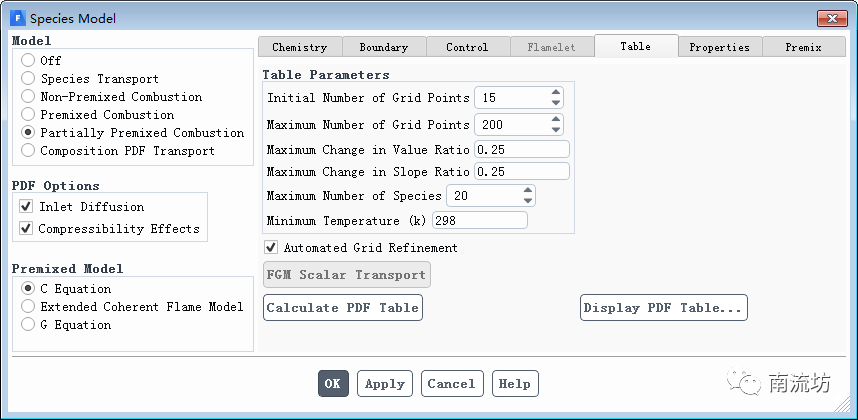Select Extended Coherent Flame Model
Viewport: 858px width, 420px height.
[28, 307]
